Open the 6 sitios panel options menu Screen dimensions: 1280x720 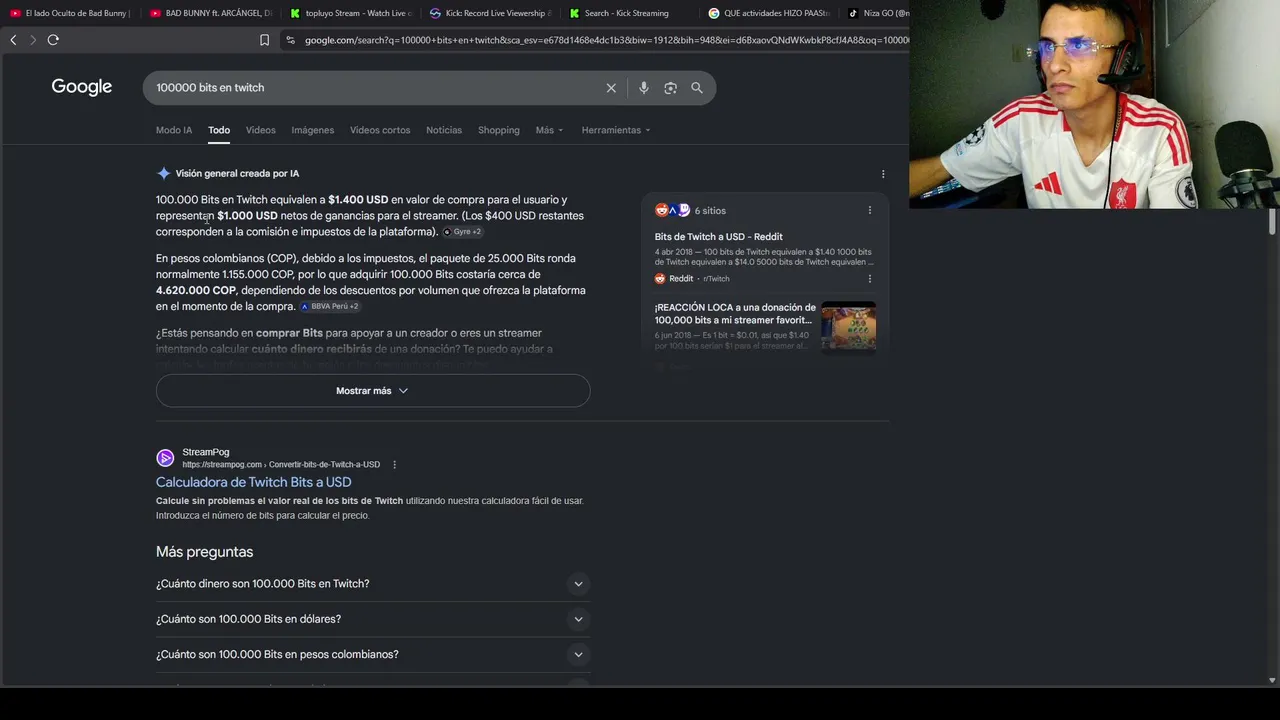coord(870,210)
